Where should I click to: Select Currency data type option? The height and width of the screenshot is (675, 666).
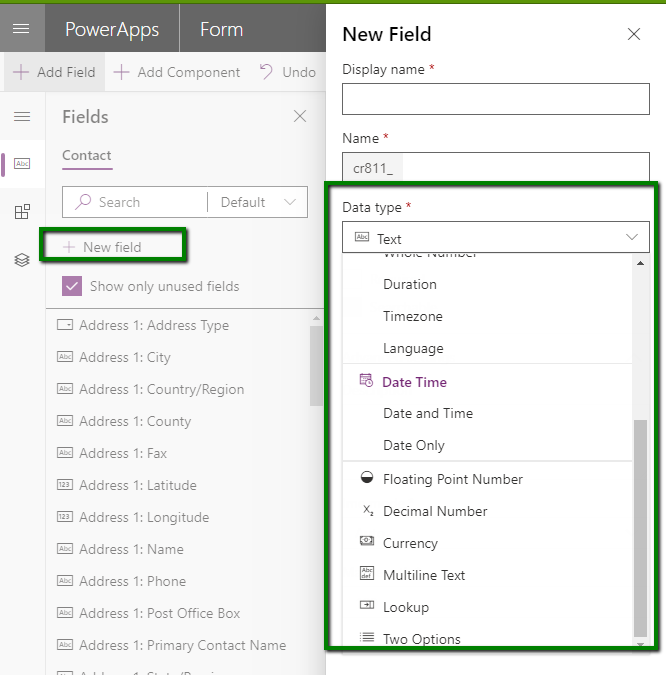click(410, 543)
